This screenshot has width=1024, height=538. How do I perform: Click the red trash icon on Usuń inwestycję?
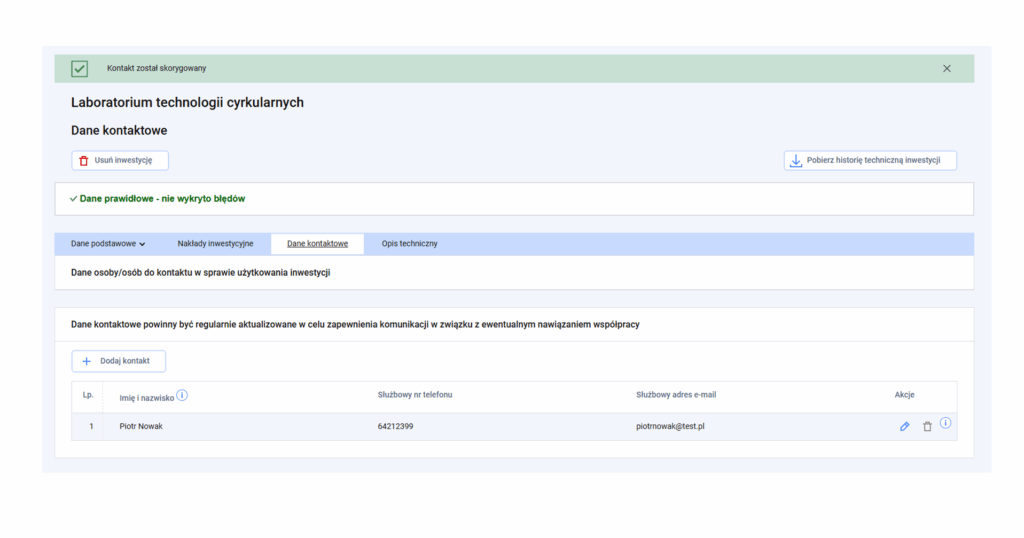[x=84, y=161]
